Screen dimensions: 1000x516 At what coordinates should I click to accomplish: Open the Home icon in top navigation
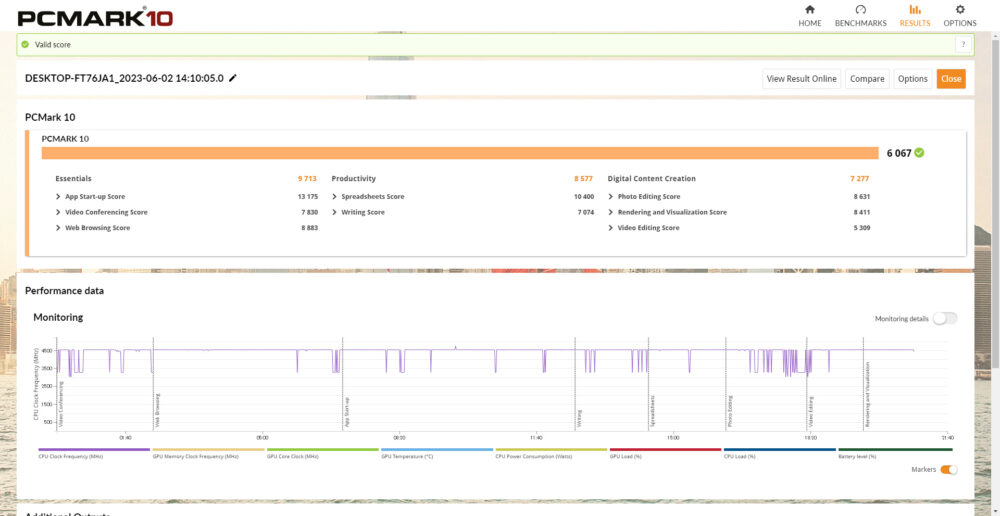[x=809, y=10]
